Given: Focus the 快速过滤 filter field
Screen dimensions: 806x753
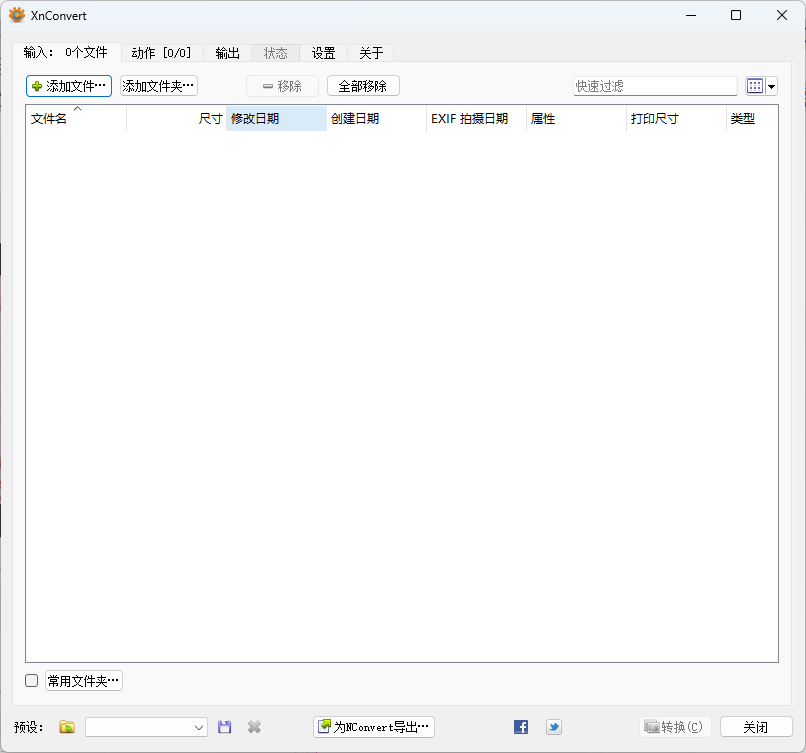Looking at the screenshot, I should [x=655, y=87].
